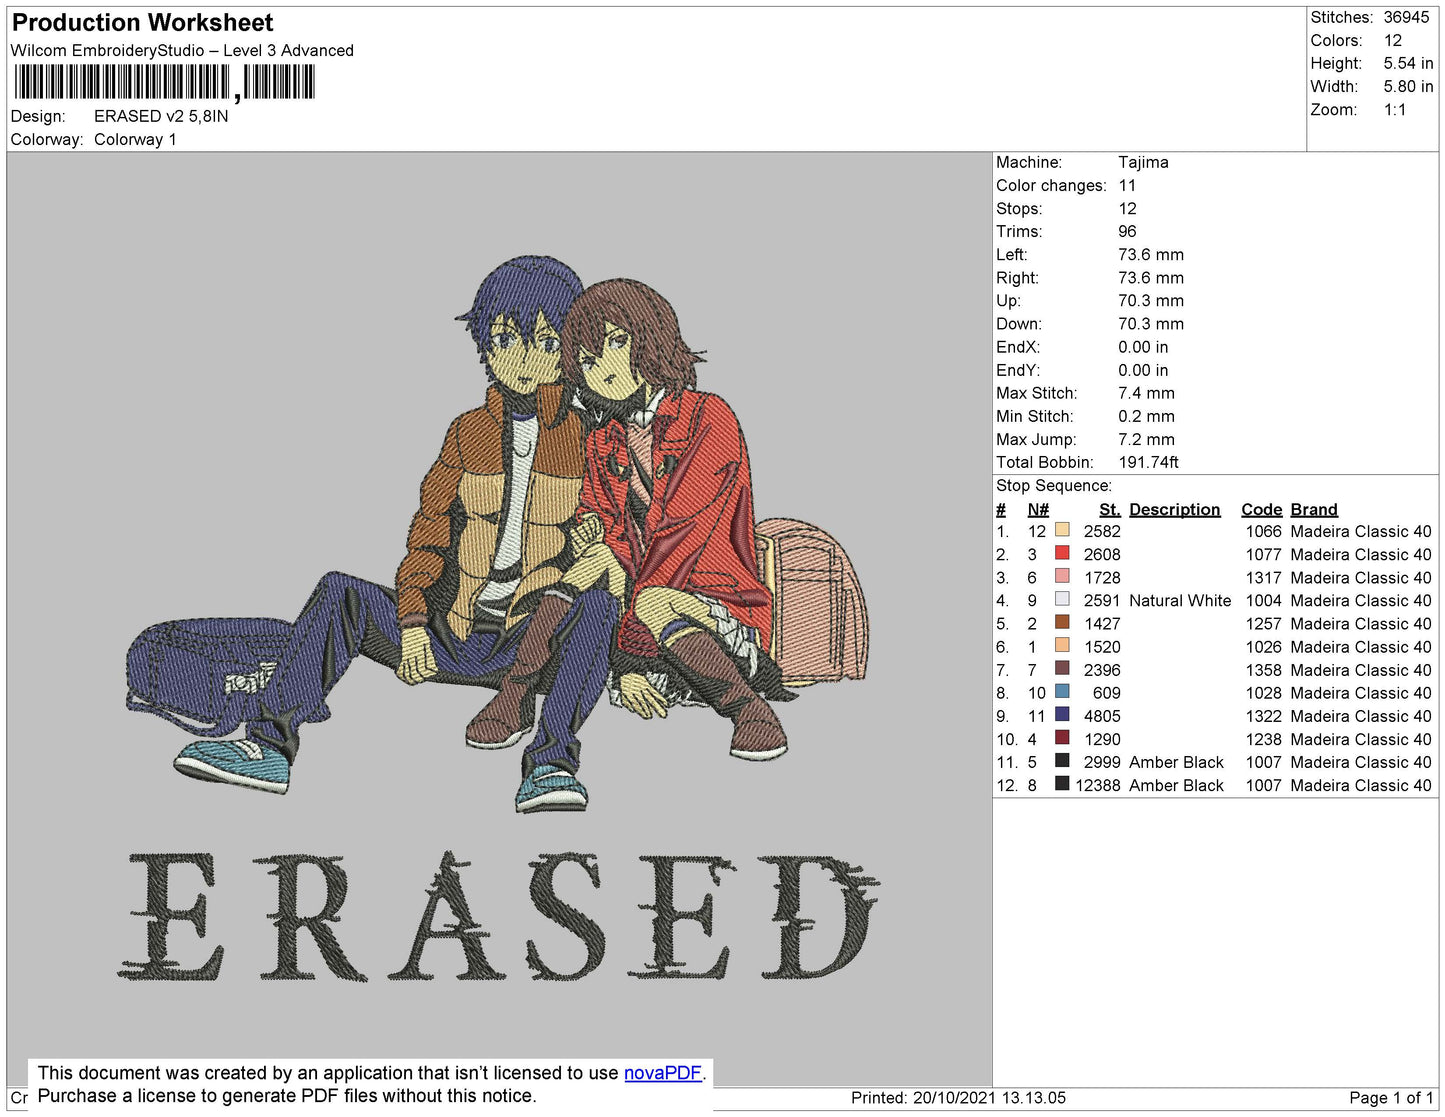
Task: Click the Stitches value 36945
Action: point(1406,17)
